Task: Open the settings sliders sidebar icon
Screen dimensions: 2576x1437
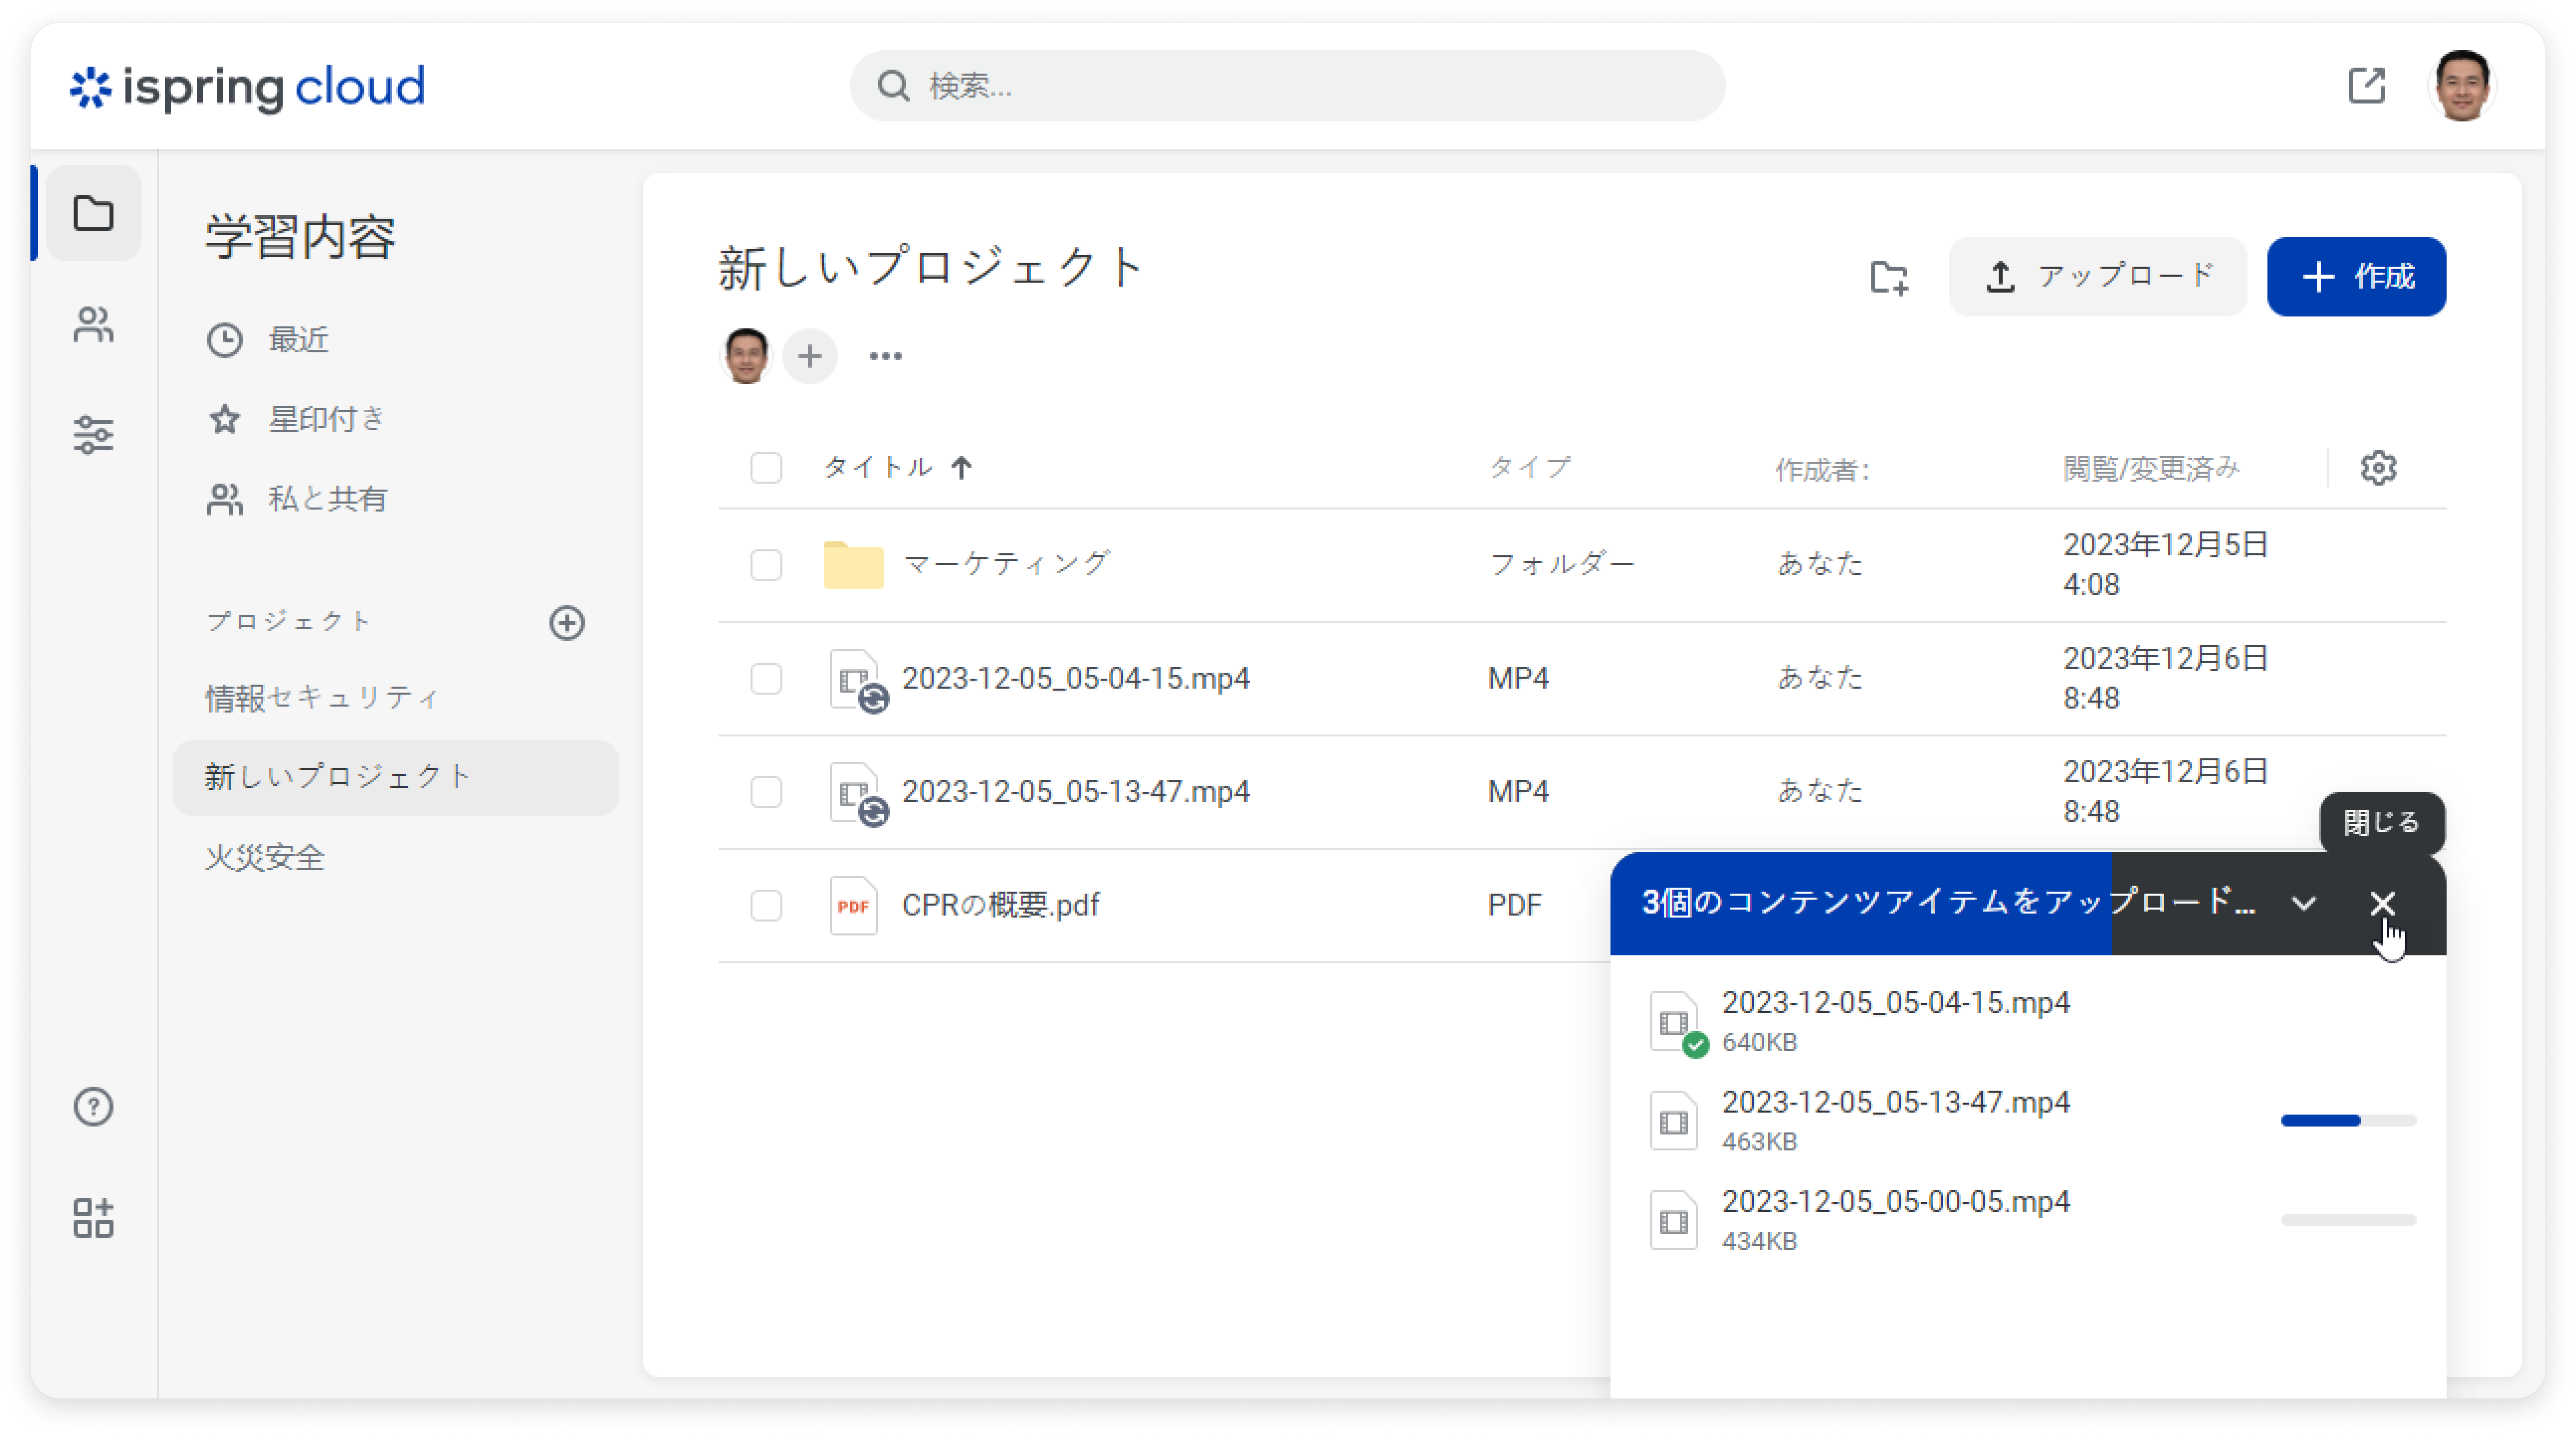Action: pyautogui.click(x=93, y=434)
